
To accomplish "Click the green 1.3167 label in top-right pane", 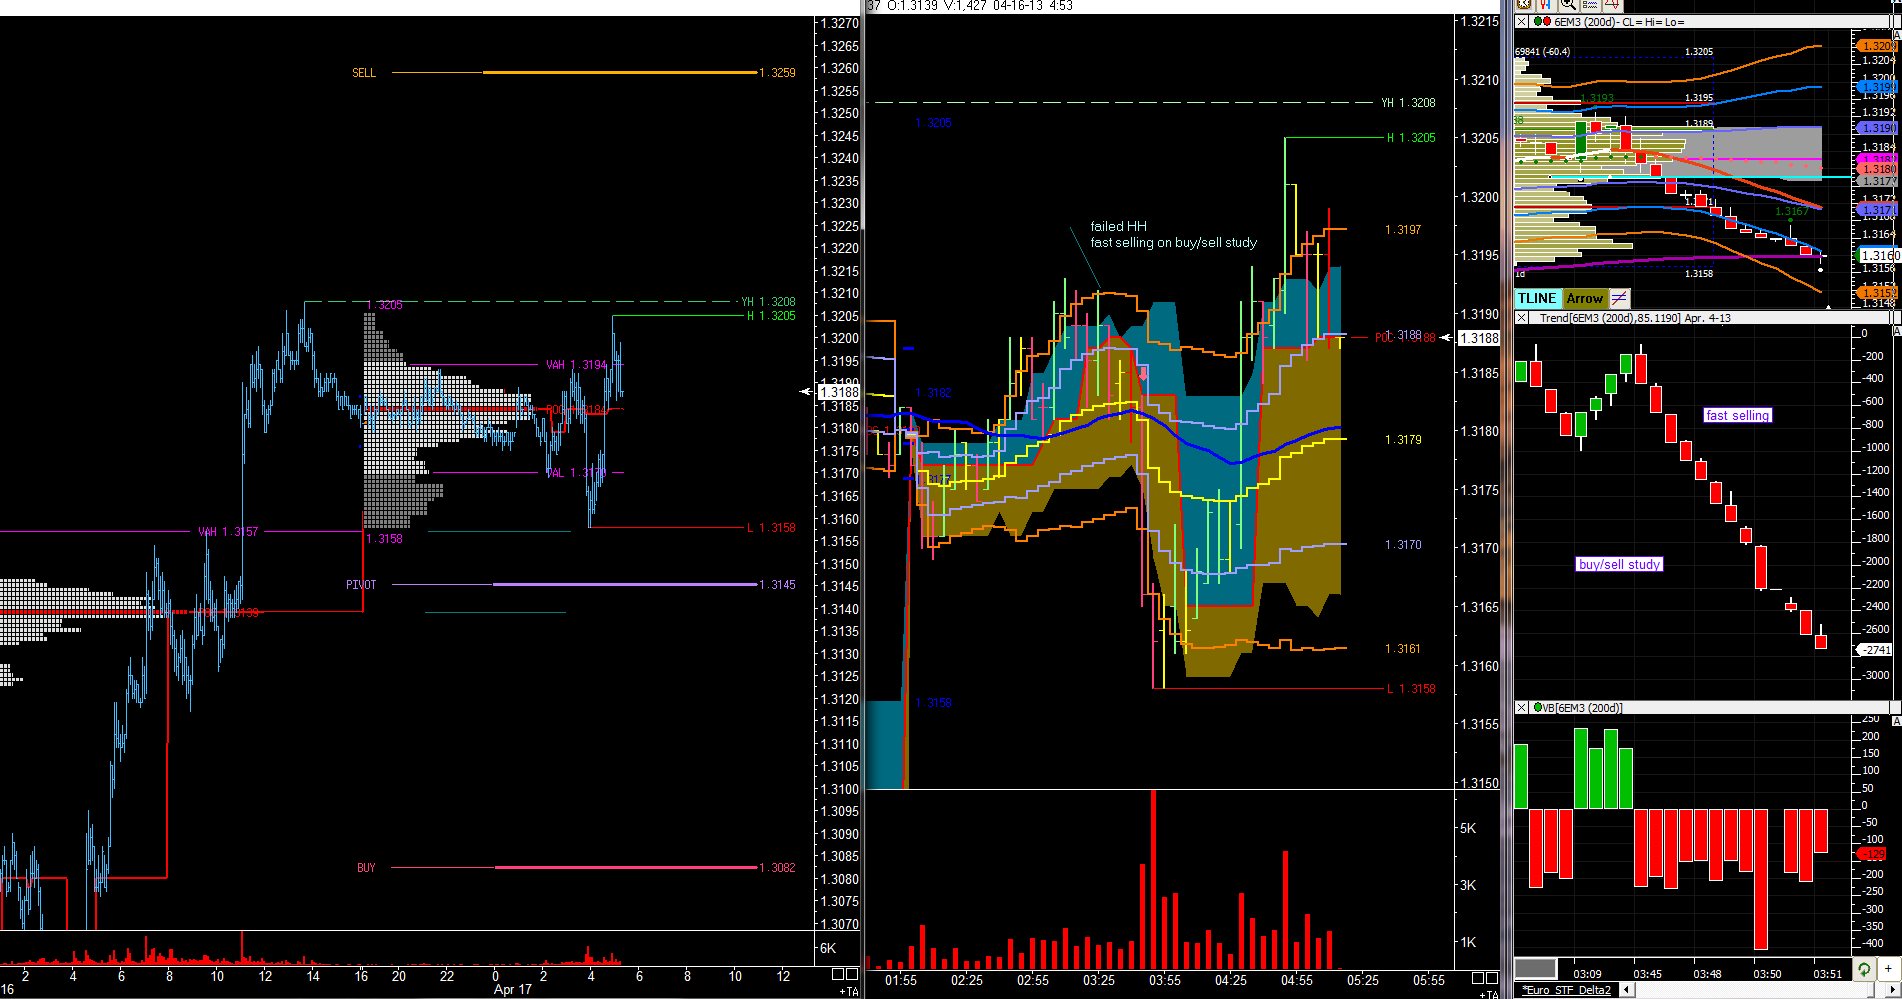I will coord(1791,211).
